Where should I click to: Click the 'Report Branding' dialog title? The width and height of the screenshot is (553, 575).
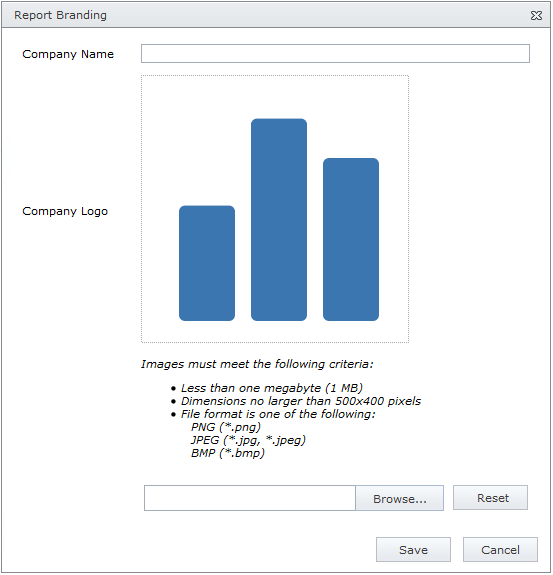61,15
